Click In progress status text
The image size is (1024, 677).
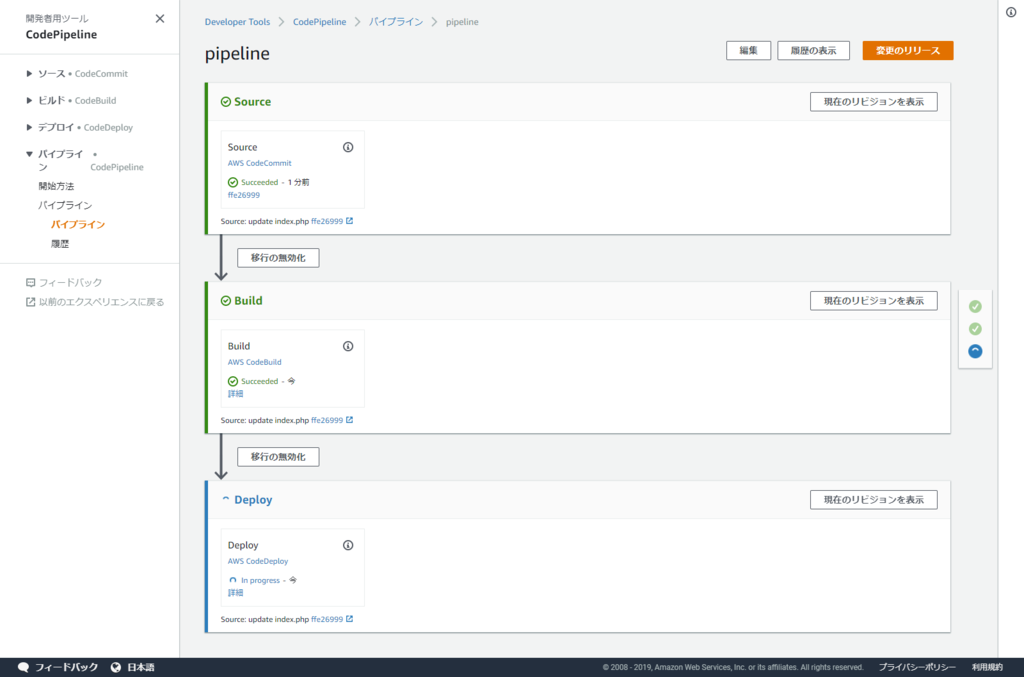(260, 580)
